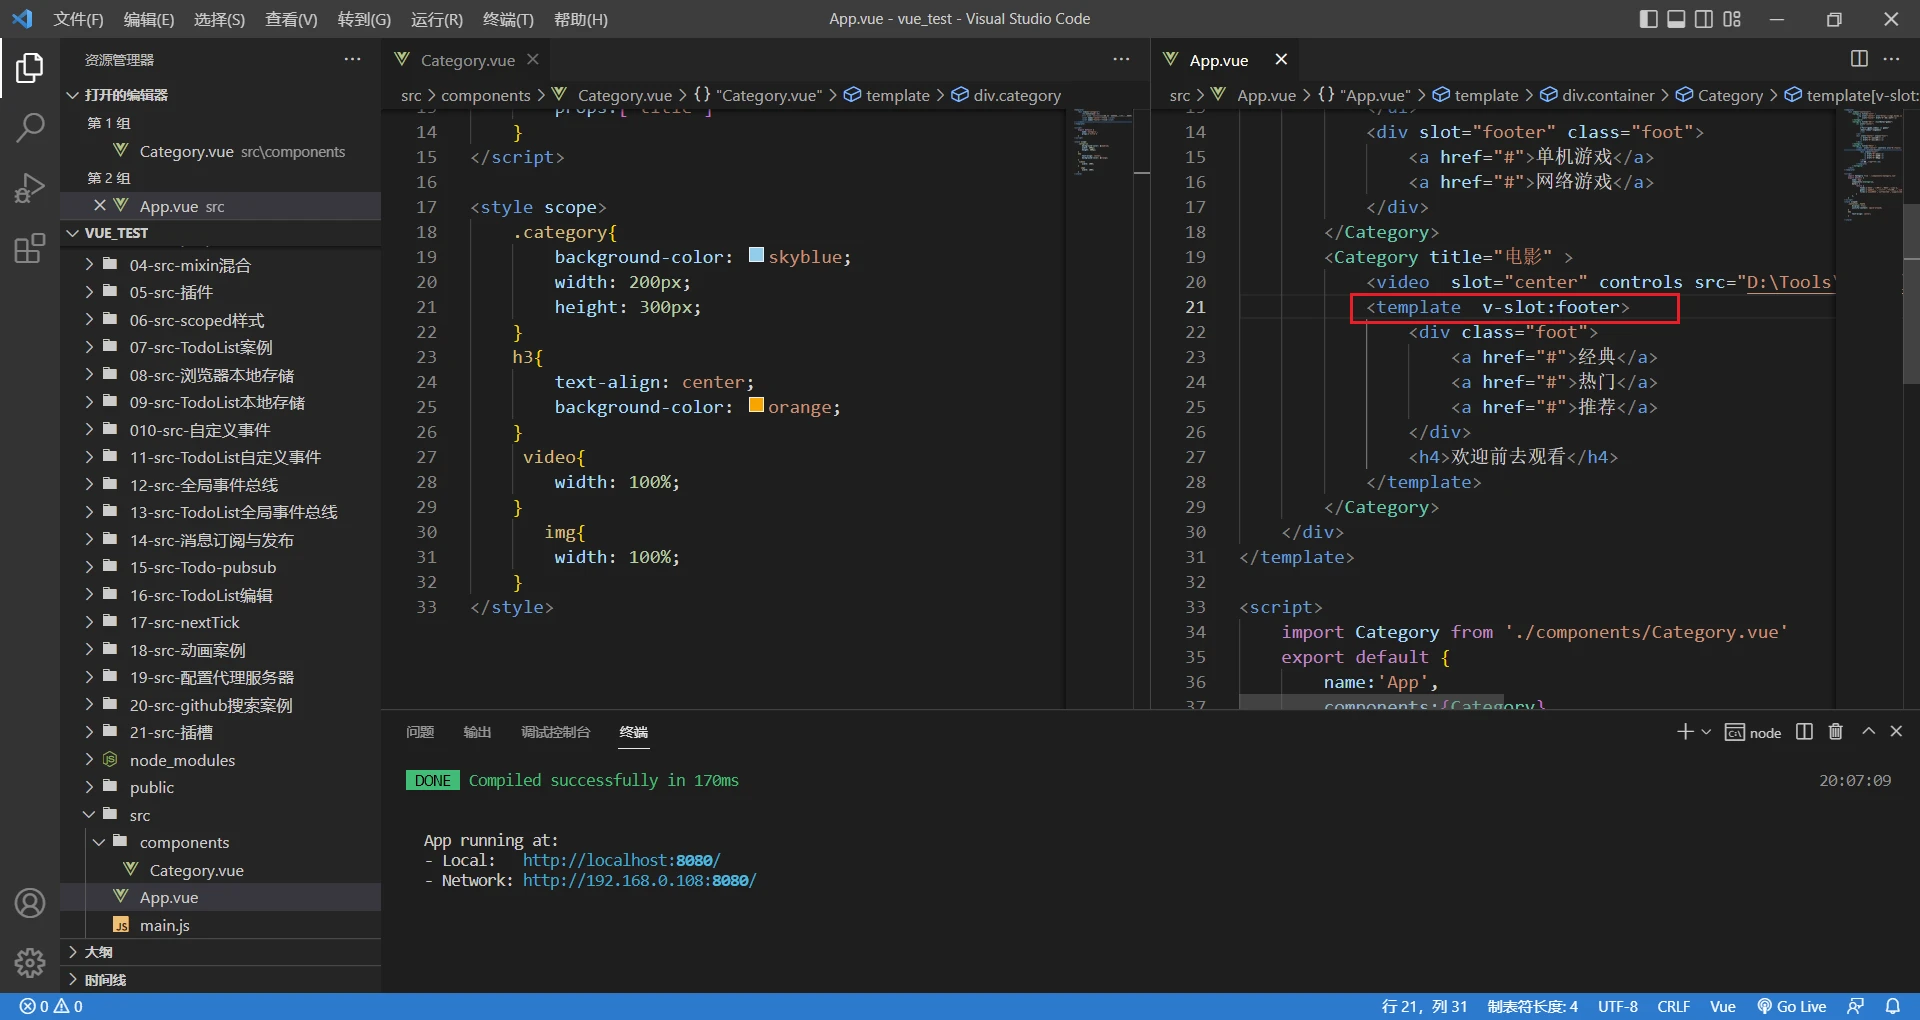Toggle Go Live server
The width and height of the screenshot is (1920, 1020).
(1792, 1006)
